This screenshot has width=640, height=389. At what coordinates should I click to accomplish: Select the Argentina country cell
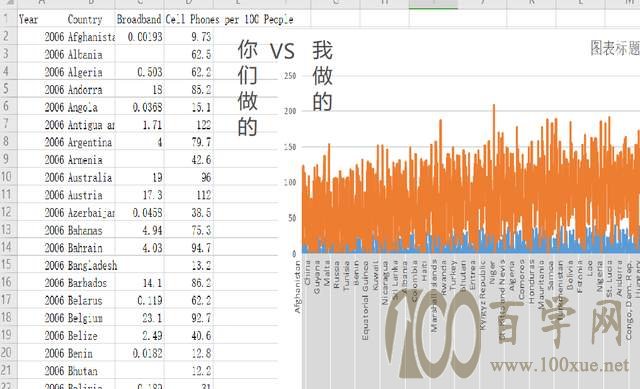click(x=91, y=142)
